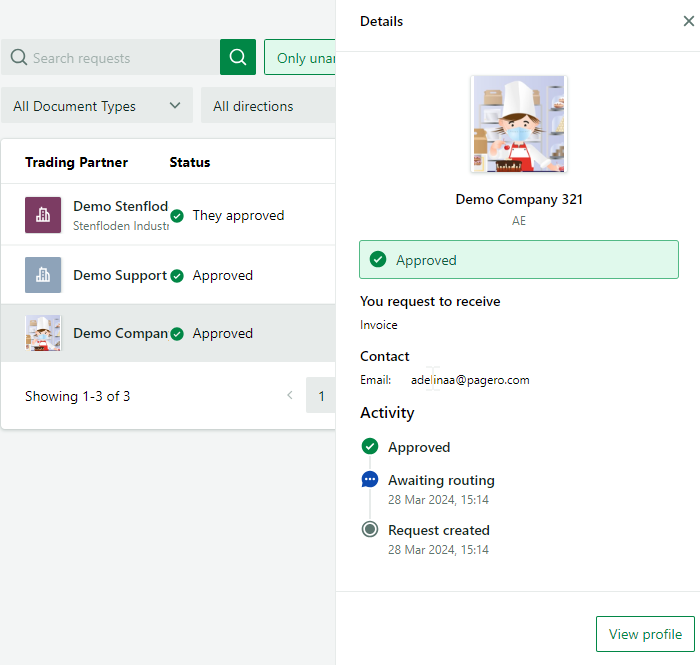
Task: Click the Approved status of Demo Support
Action: click(223, 275)
